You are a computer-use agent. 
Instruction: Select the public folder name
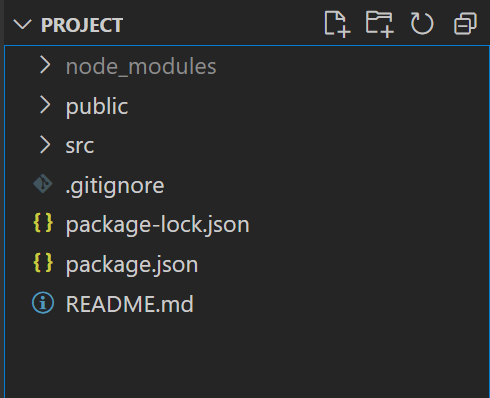coord(97,107)
